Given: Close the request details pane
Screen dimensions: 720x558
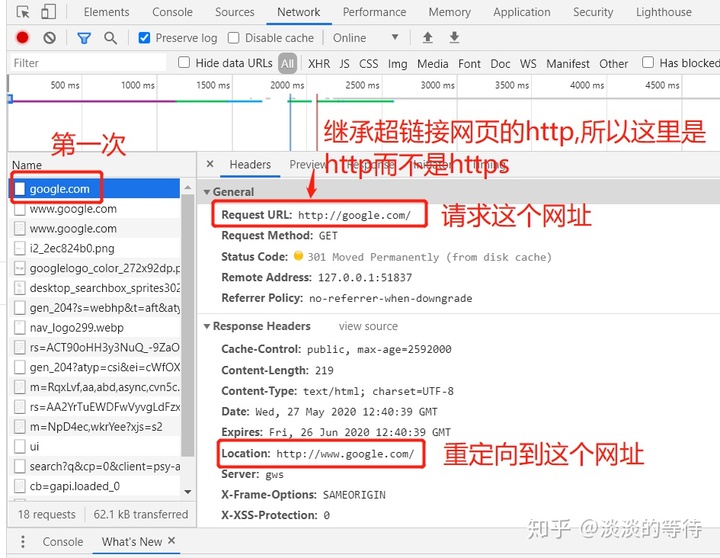Looking at the screenshot, I should tap(210, 164).
